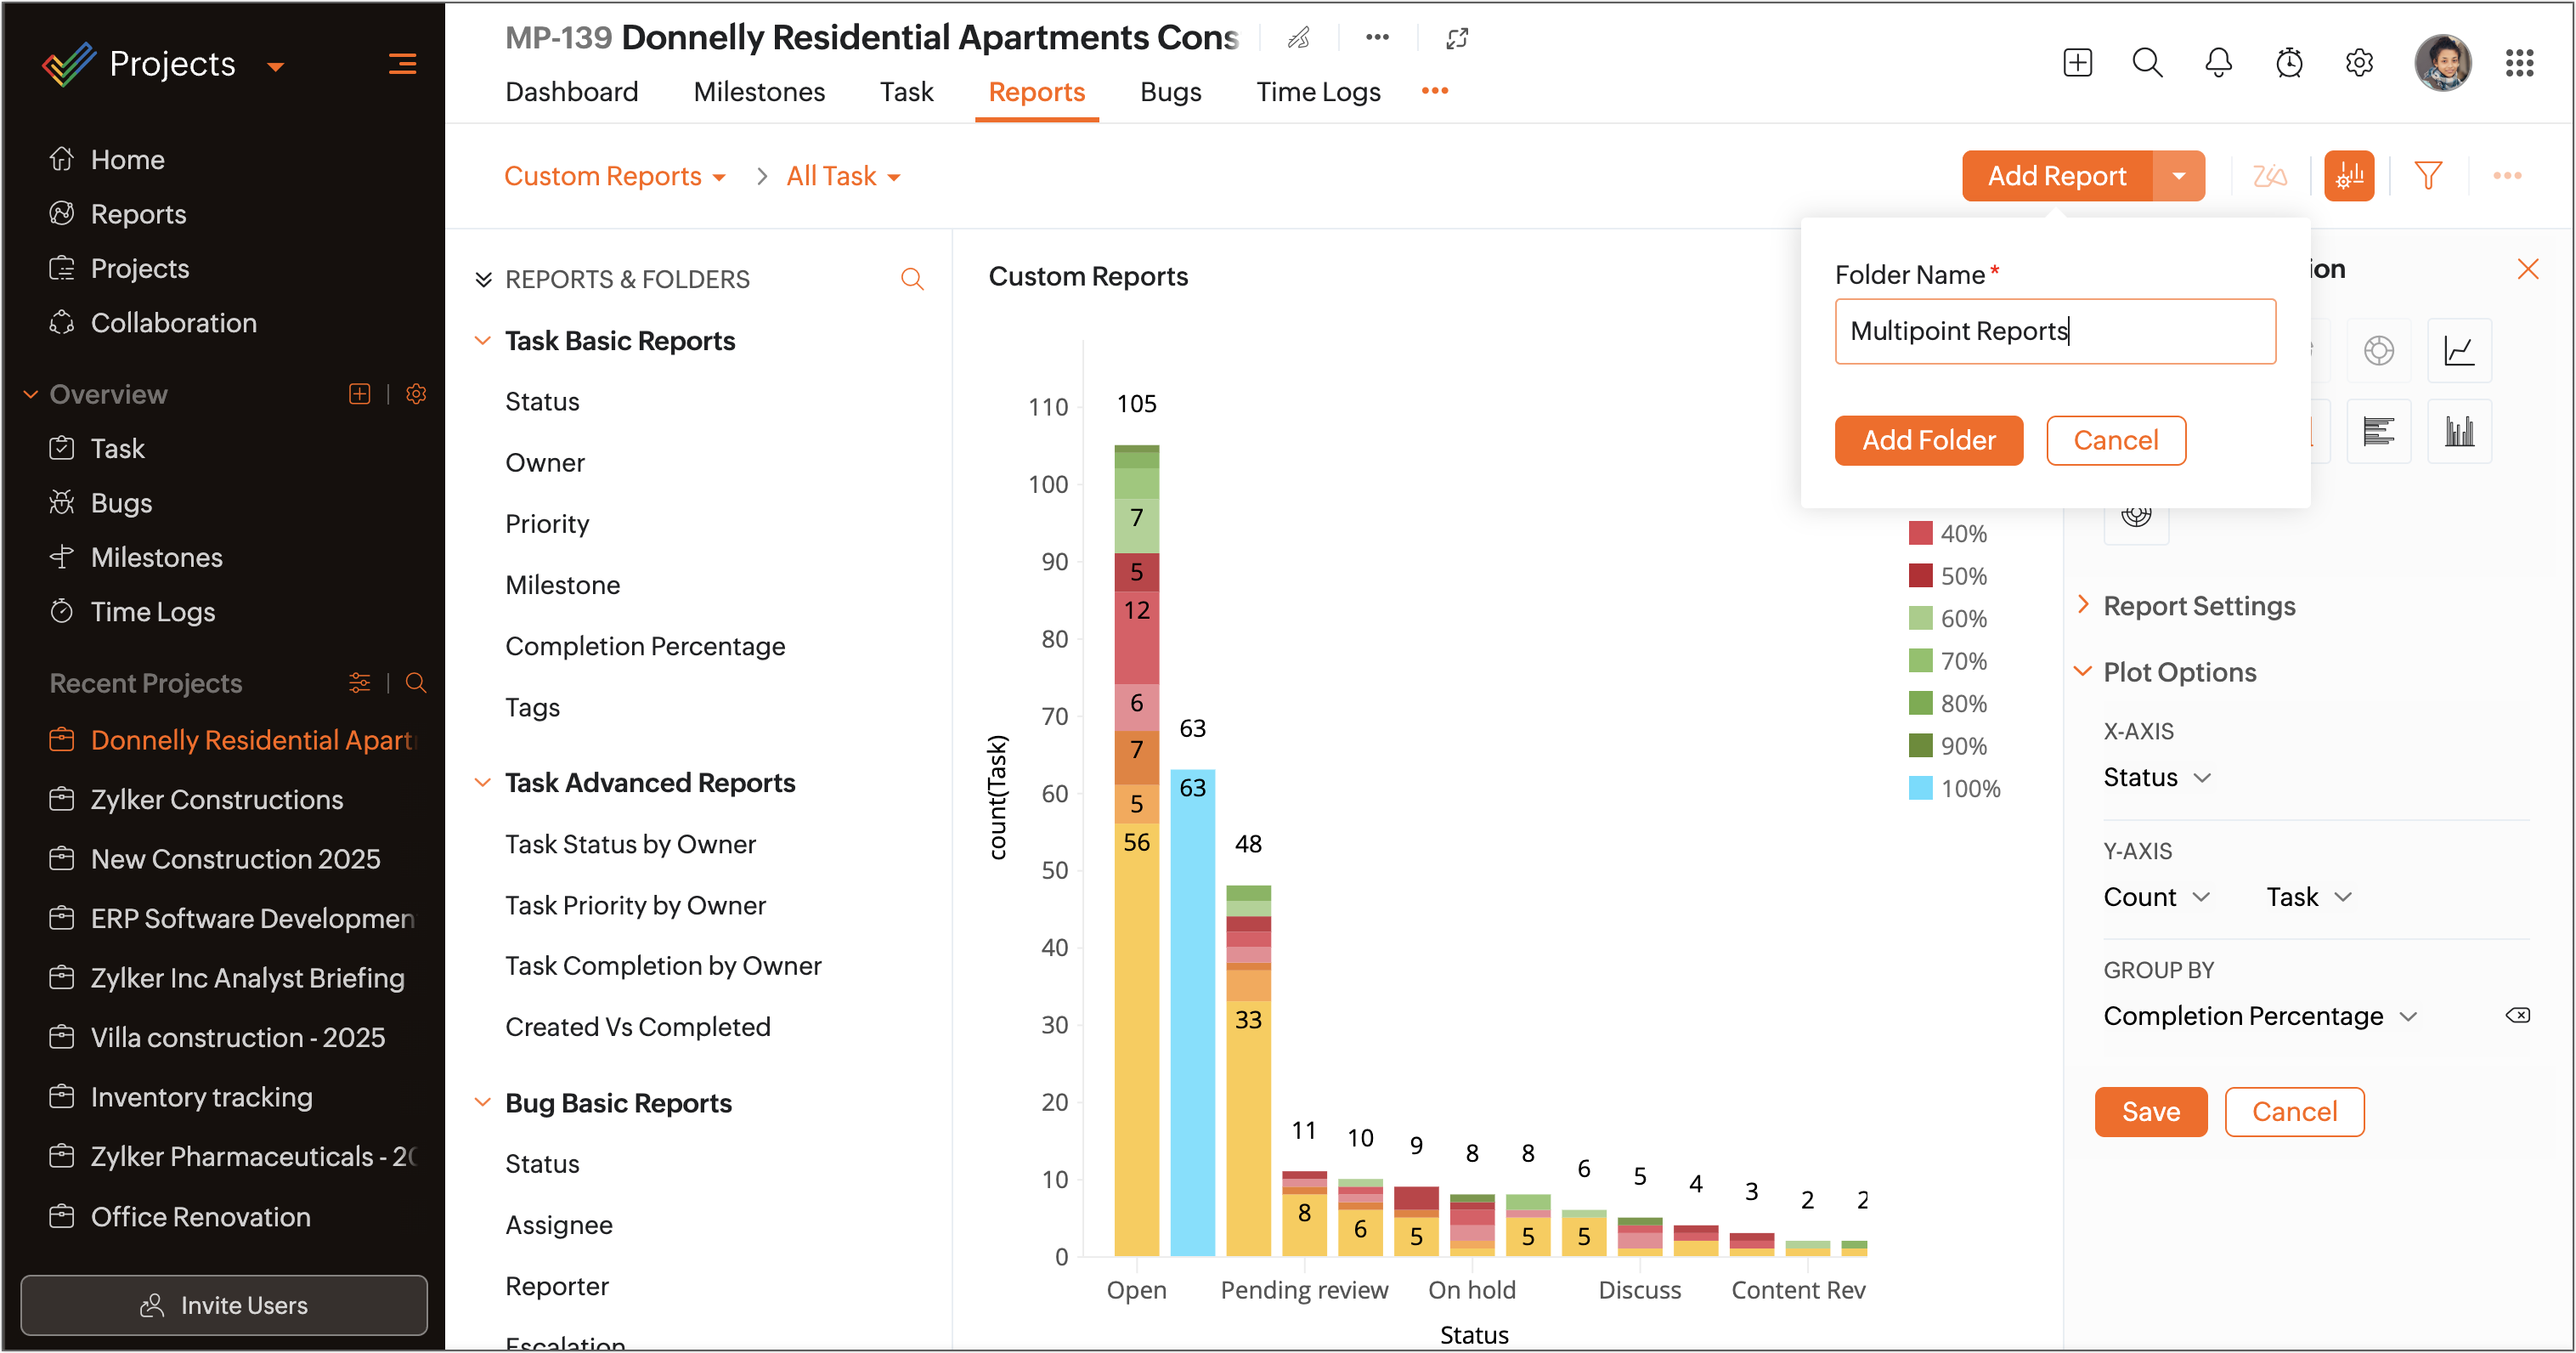This screenshot has height=1353, width=2576.
Task: Click the chart customization icon in toolbar
Action: (x=2348, y=176)
